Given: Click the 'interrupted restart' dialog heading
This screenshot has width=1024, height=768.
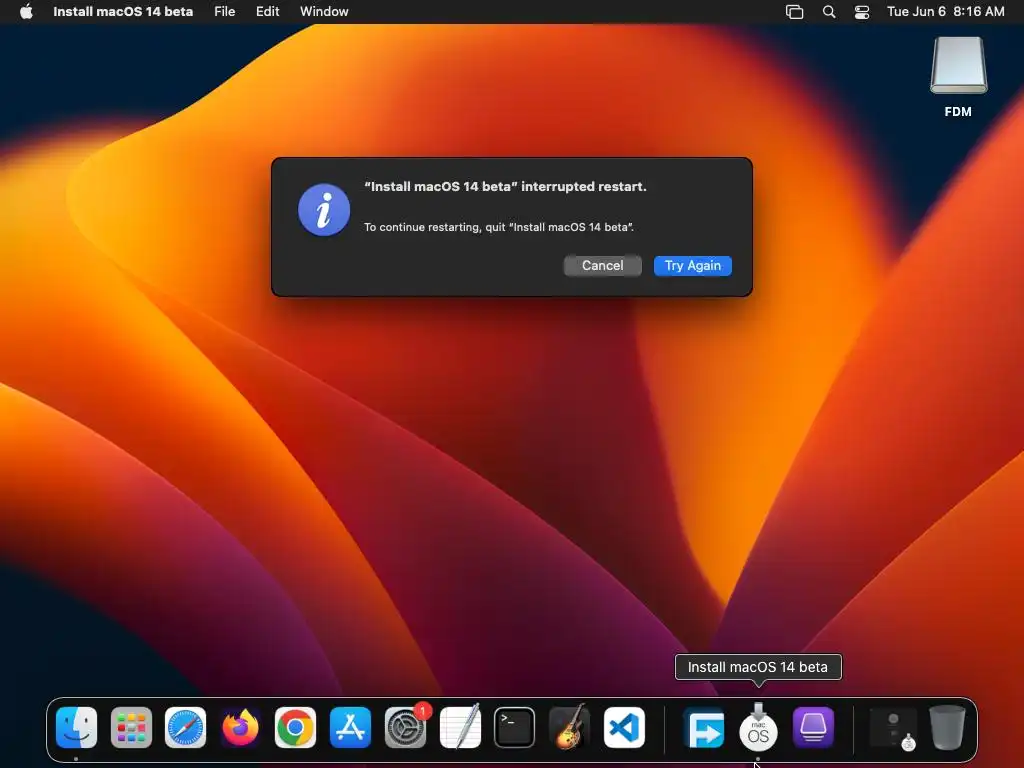Looking at the screenshot, I should [505, 187].
